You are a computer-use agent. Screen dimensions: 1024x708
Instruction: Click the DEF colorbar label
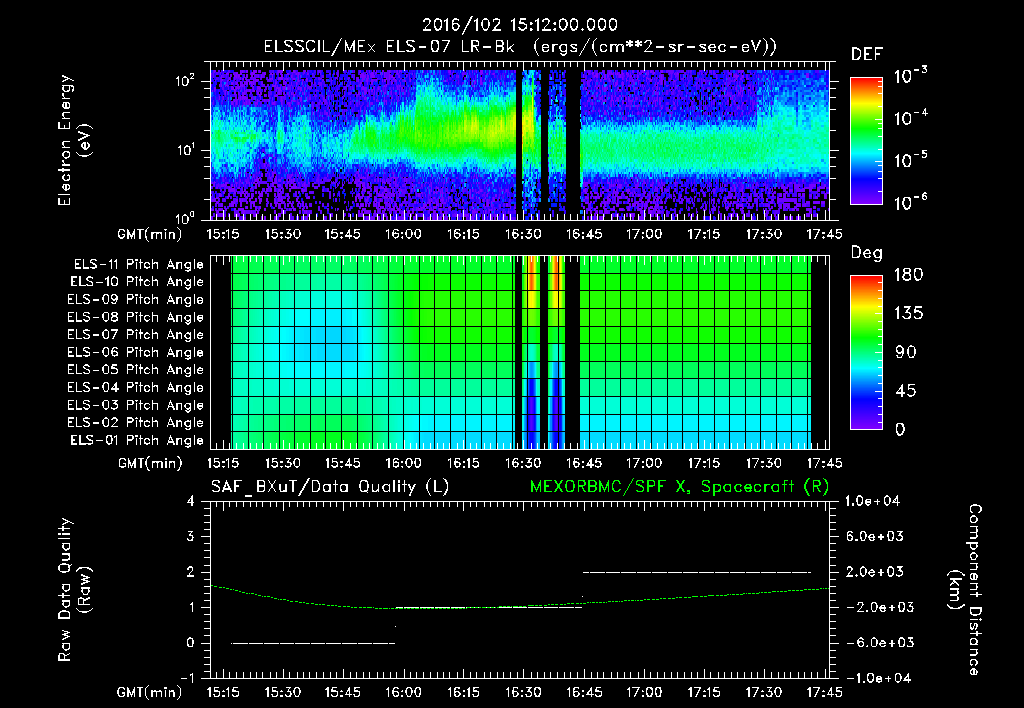click(867, 55)
